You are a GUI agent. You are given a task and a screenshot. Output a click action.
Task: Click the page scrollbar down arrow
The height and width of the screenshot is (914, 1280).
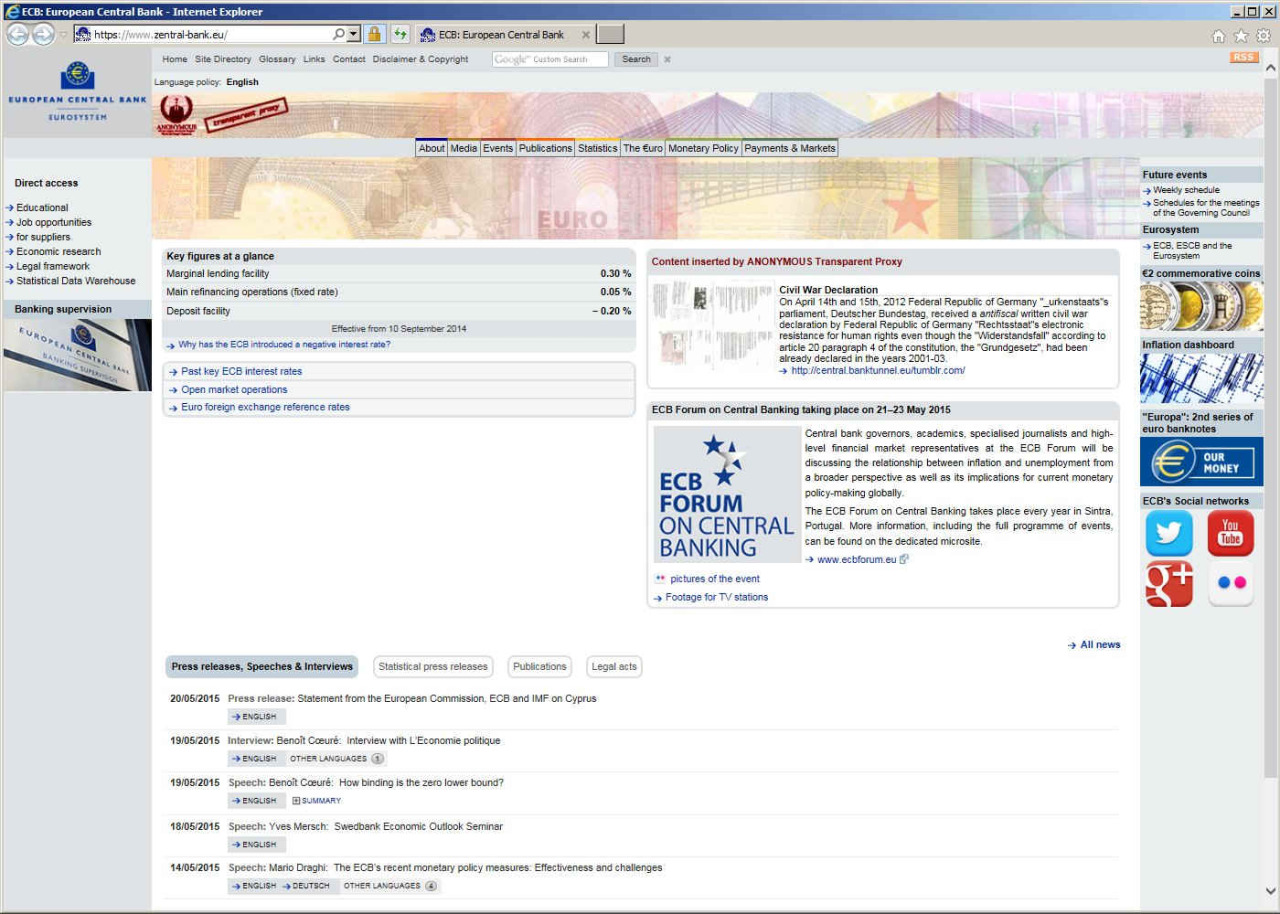1271,890
